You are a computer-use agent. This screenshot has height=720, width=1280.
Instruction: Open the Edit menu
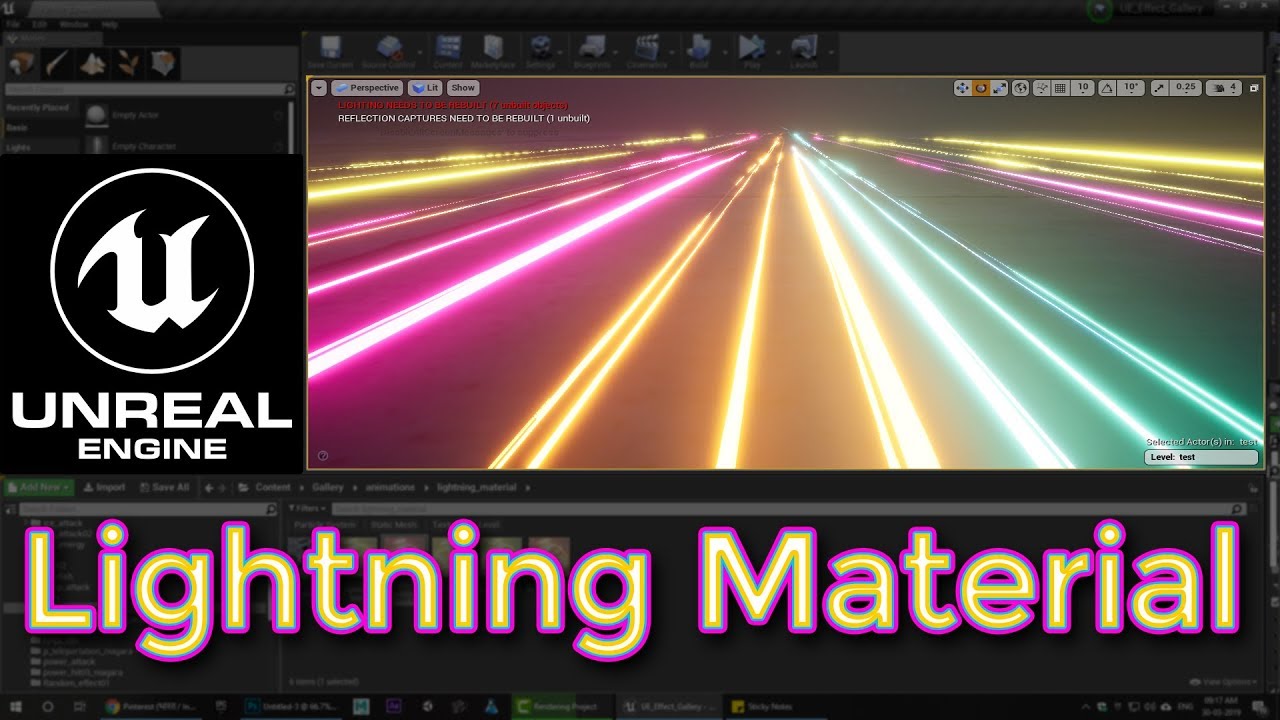(40, 23)
